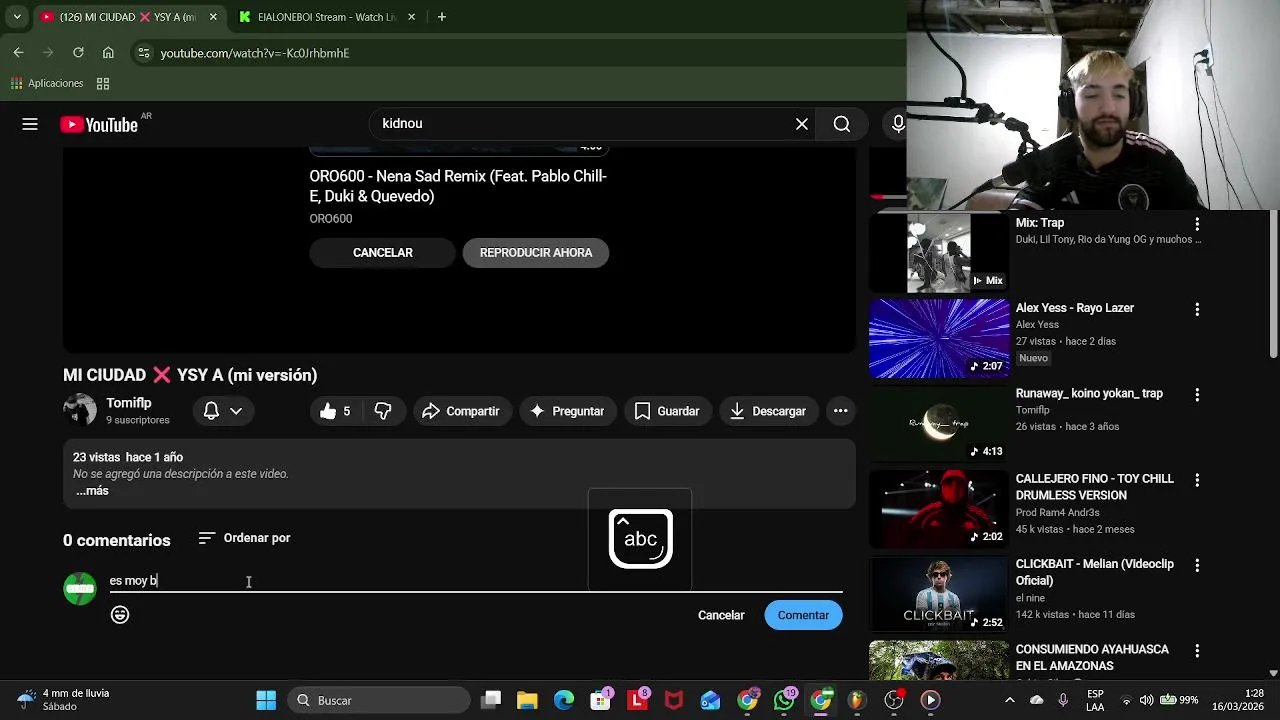1280x720 pixels.
Task: Download the video via Descargar
Action: 768,411
